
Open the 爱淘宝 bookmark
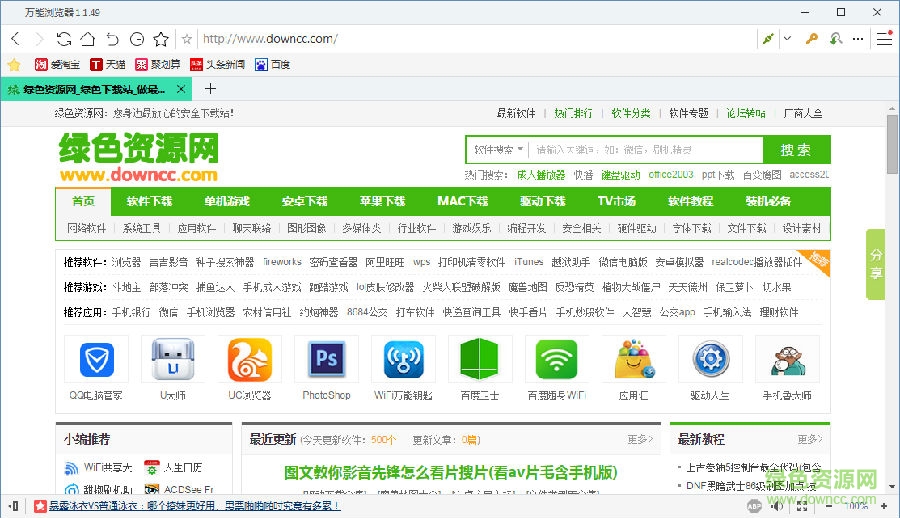tap(57, 64)
